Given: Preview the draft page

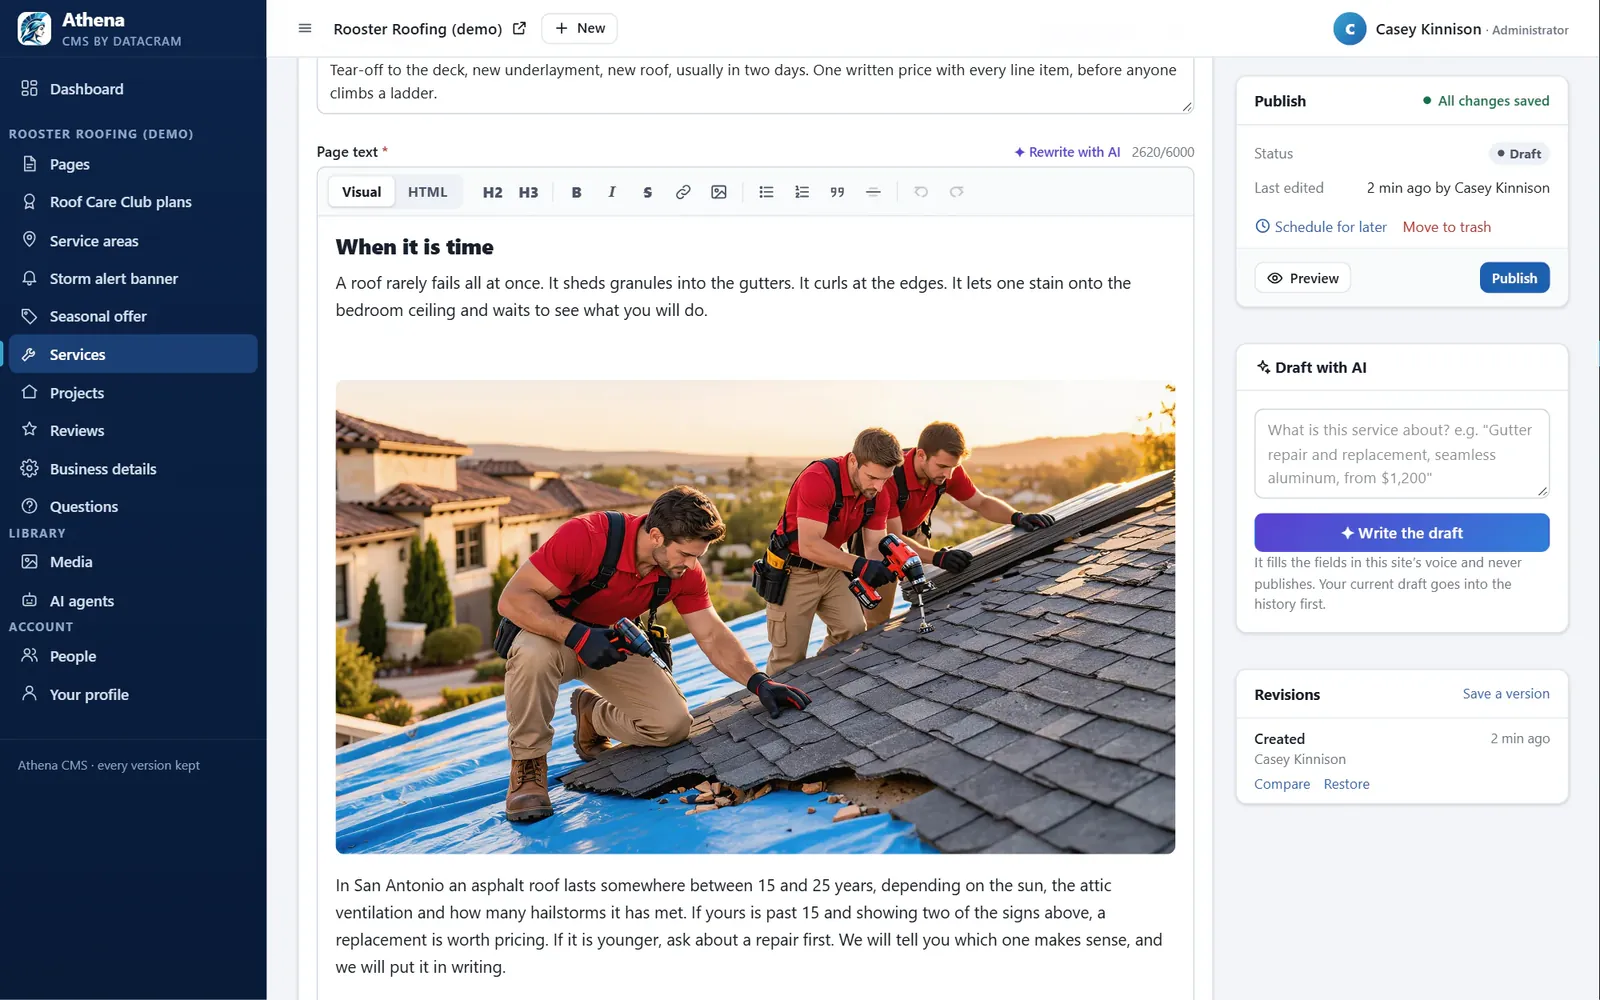Looking at the screenshot, I should pyautogui.click(x=1302, y=278).
